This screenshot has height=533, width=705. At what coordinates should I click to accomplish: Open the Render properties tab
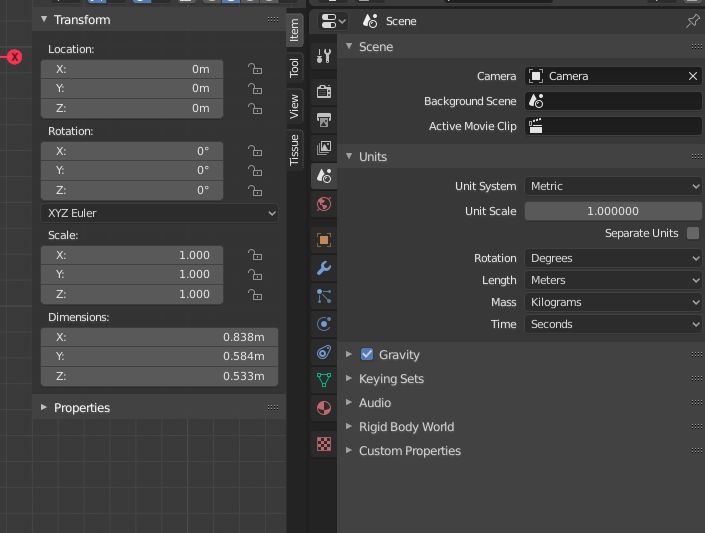pyautogui.click(x=324, y=92)
